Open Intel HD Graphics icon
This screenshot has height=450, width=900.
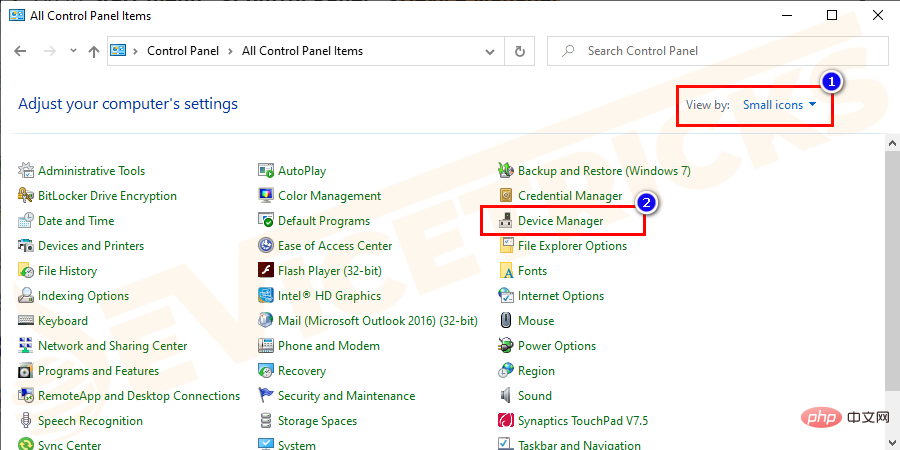266,296
